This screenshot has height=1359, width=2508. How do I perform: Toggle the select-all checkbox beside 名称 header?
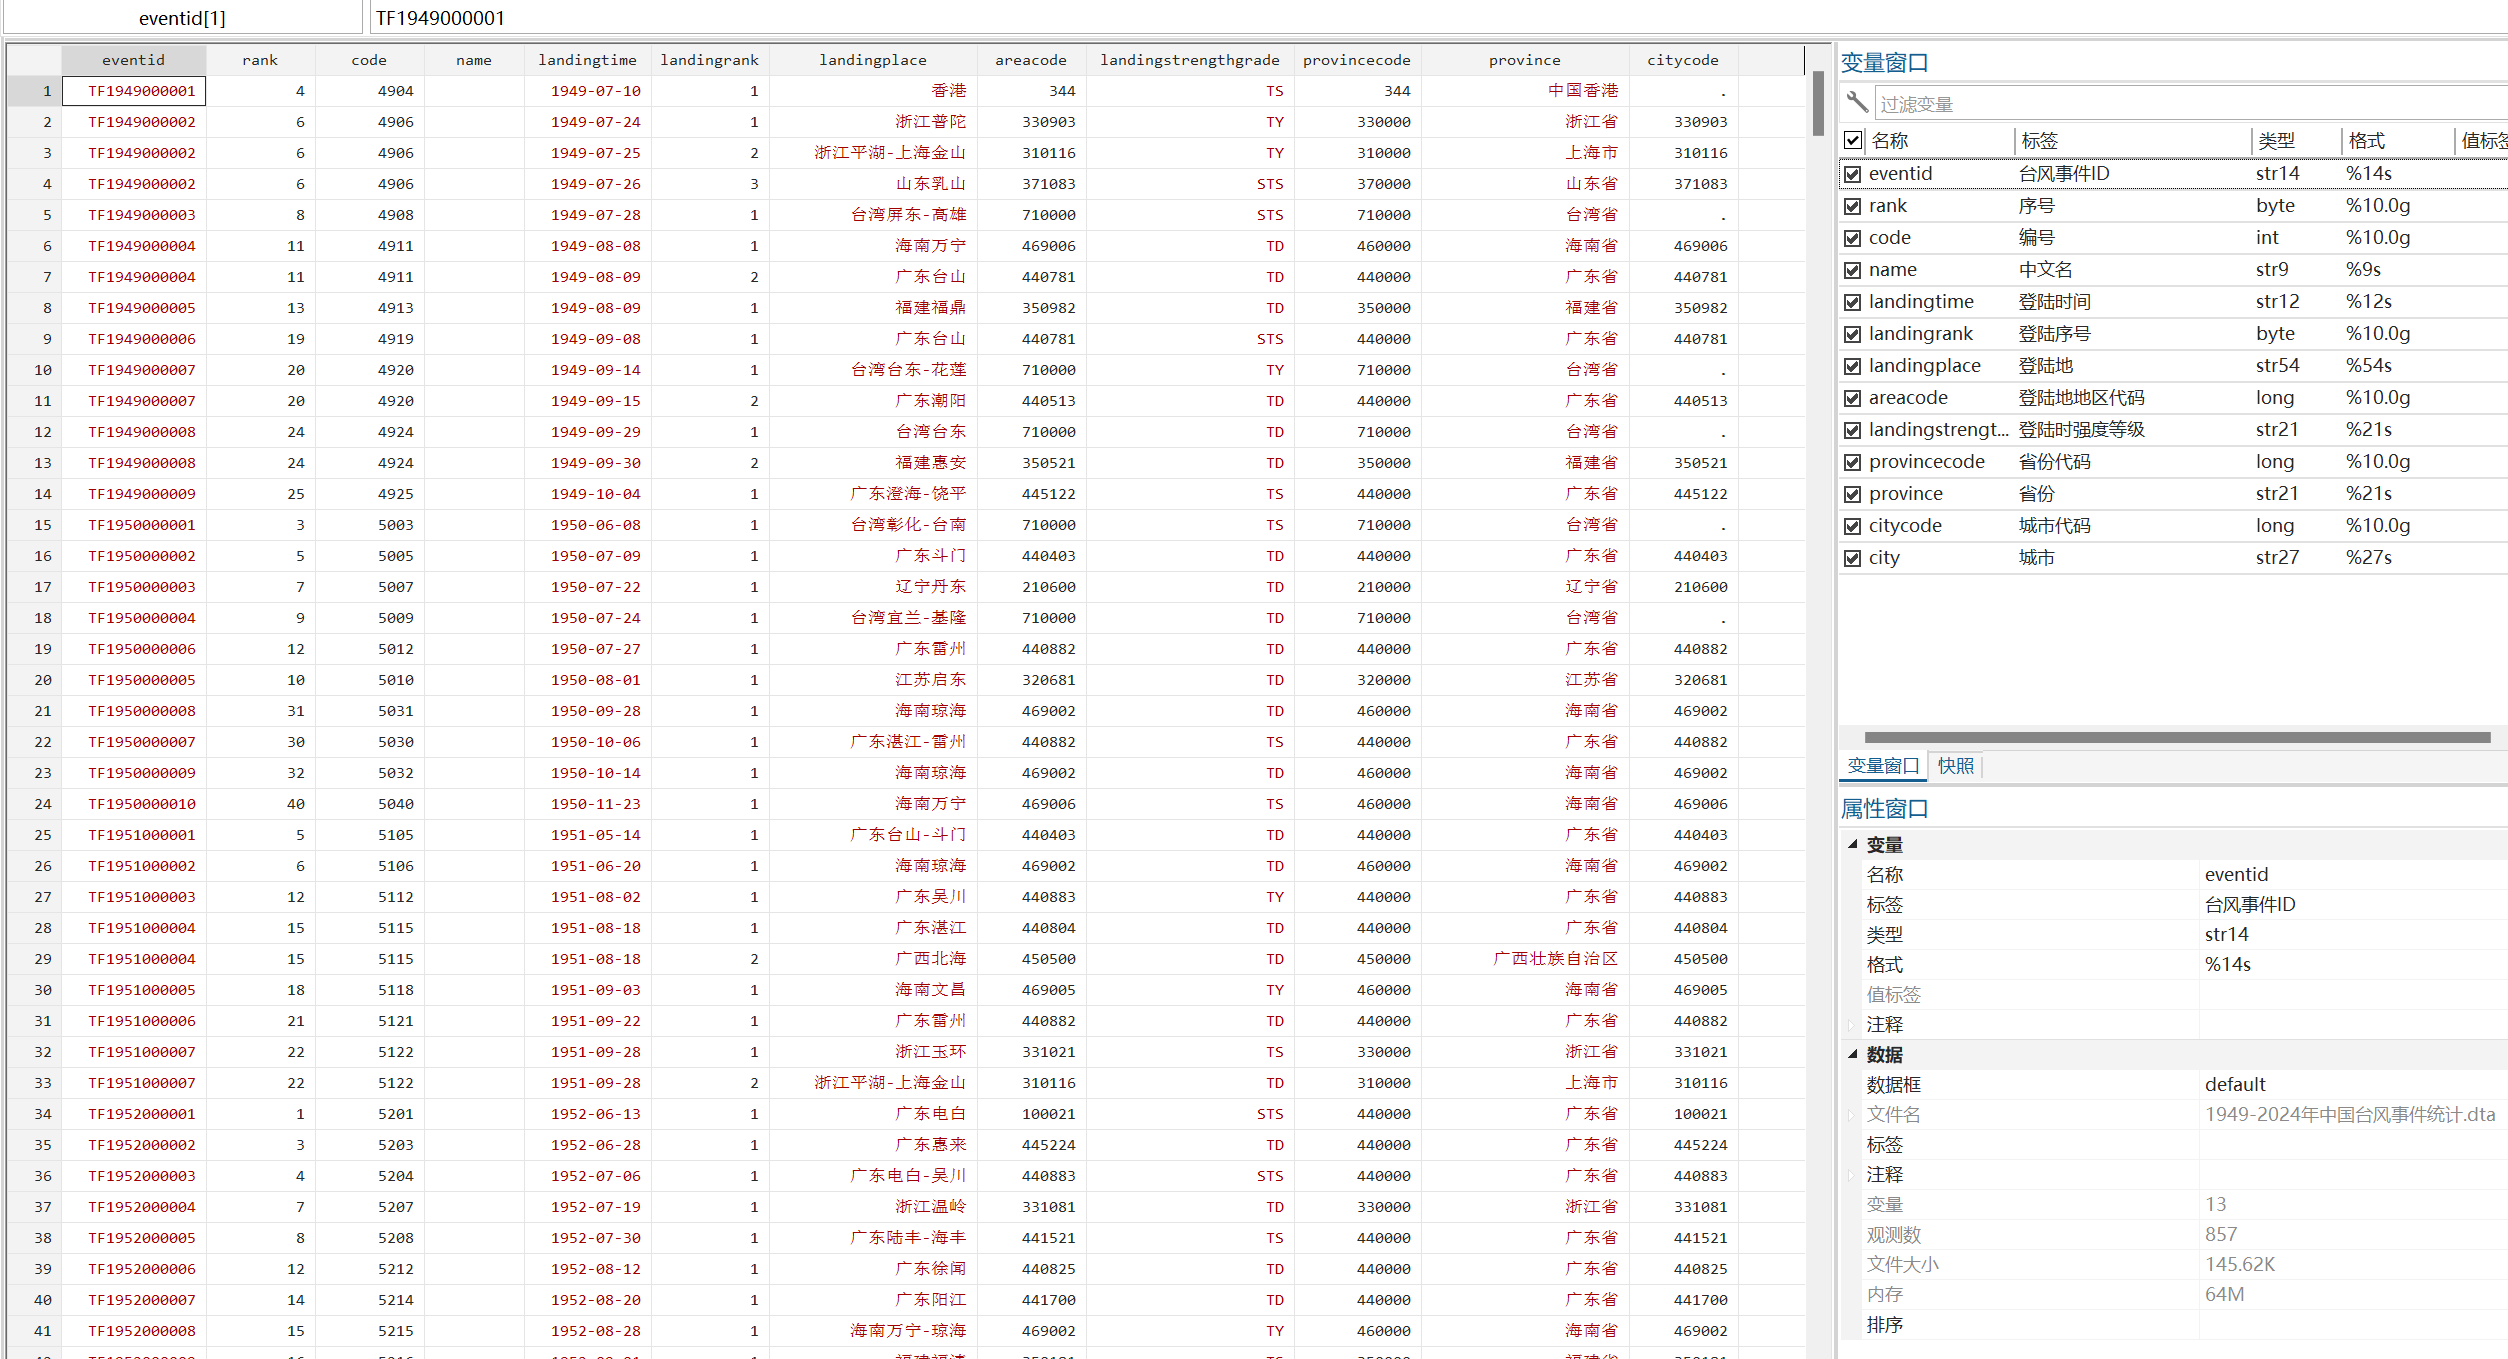1853,140
